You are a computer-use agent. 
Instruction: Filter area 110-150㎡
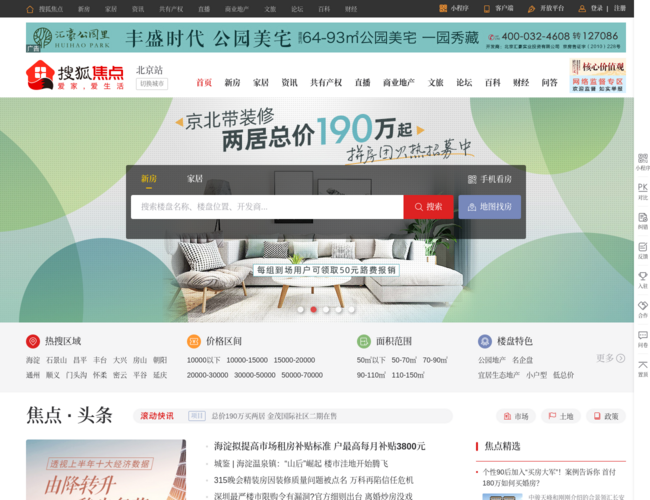[408, 375]
